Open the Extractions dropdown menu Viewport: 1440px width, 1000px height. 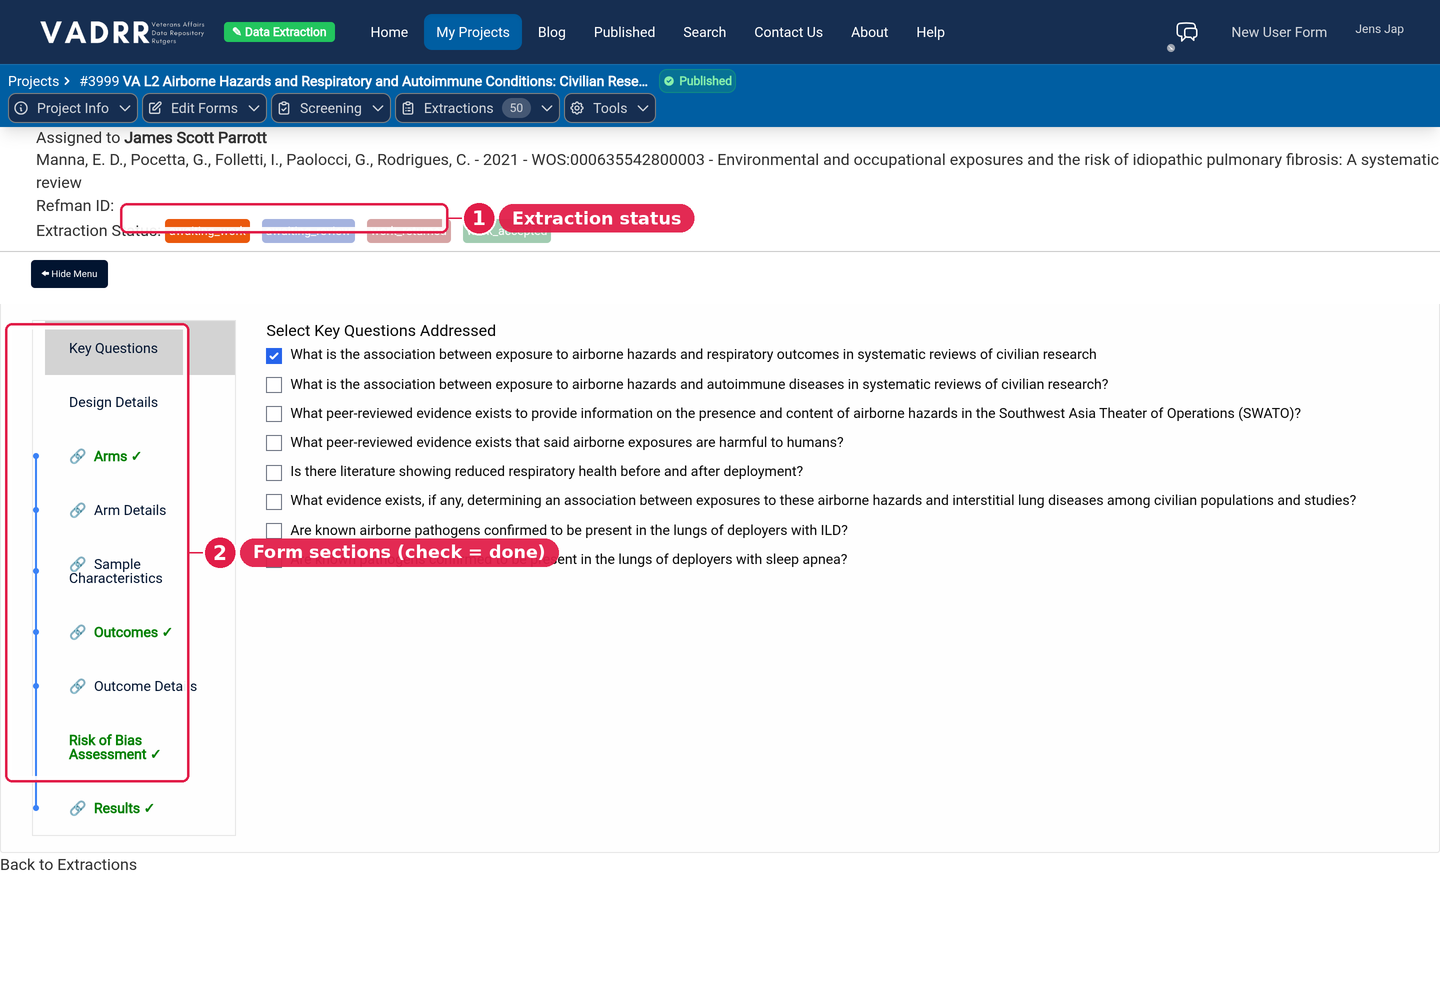(477, 108)
